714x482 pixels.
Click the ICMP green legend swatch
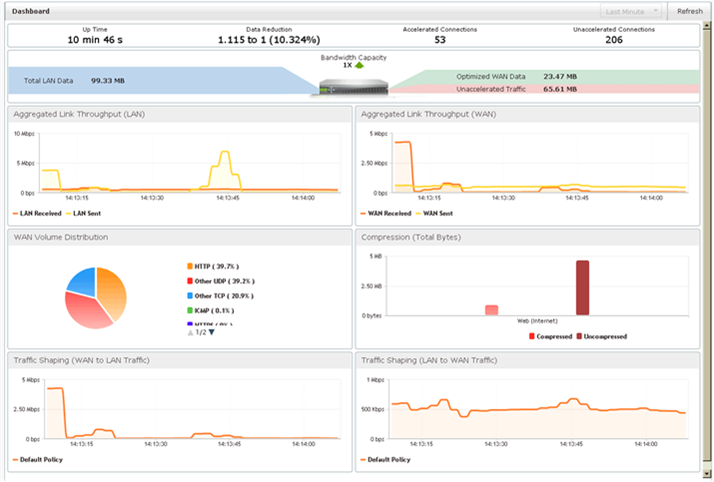(x=190, y=310)
